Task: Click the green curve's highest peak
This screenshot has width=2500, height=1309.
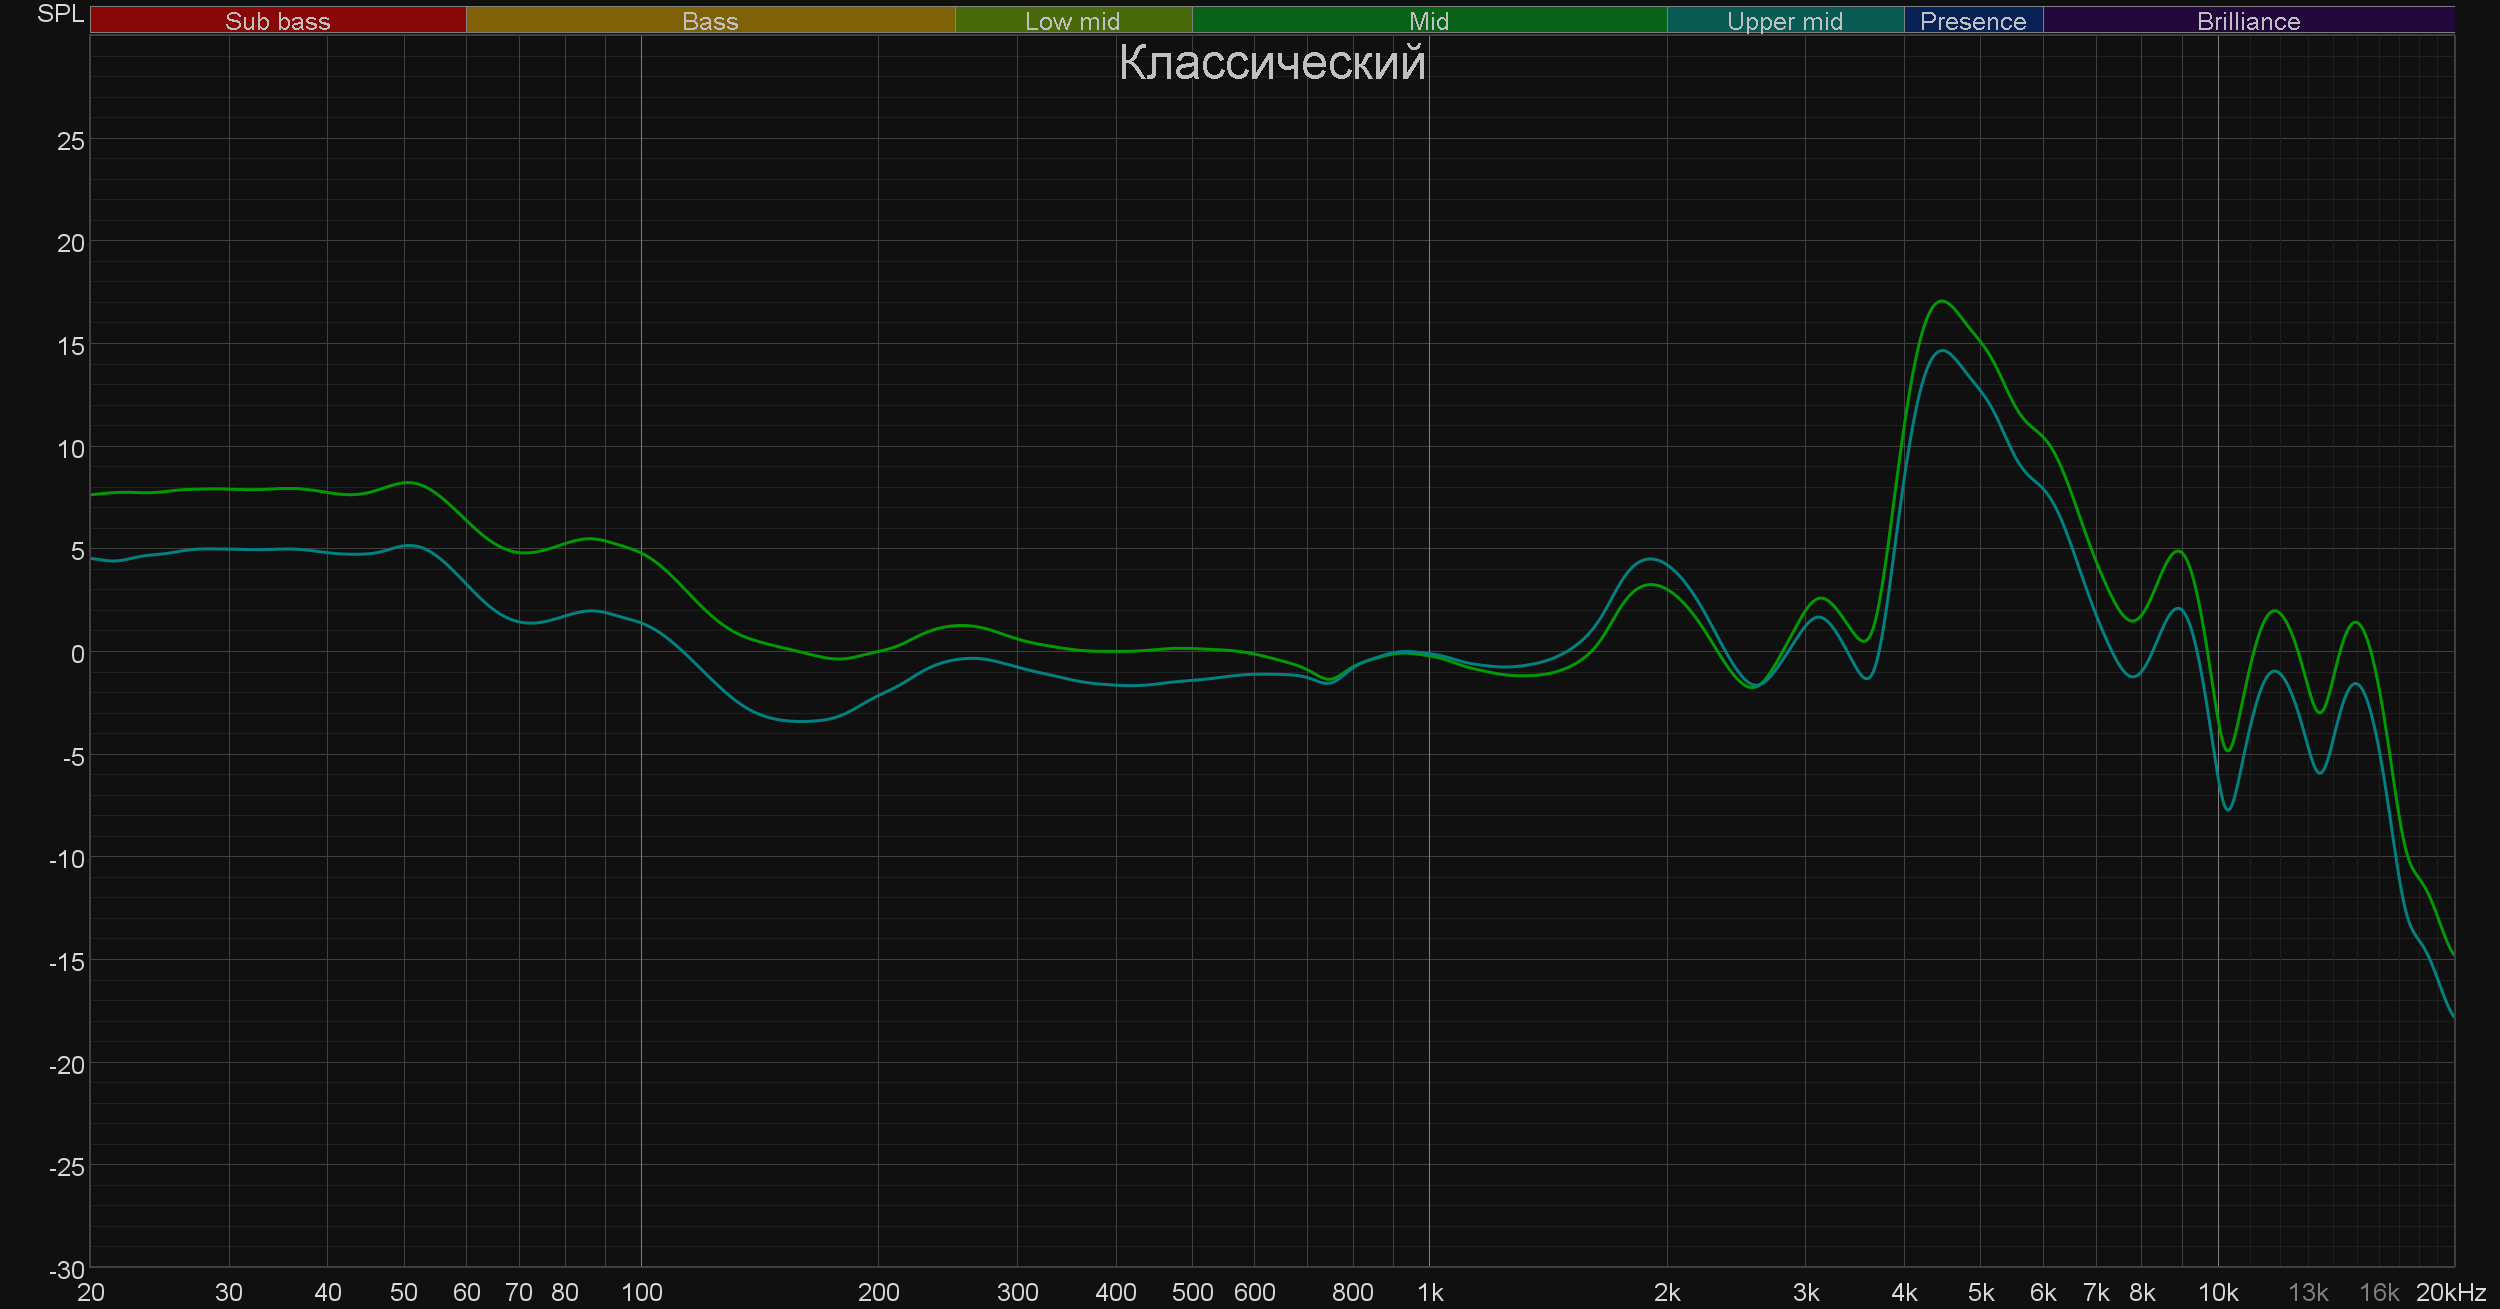Action: tap(1941, 301)
